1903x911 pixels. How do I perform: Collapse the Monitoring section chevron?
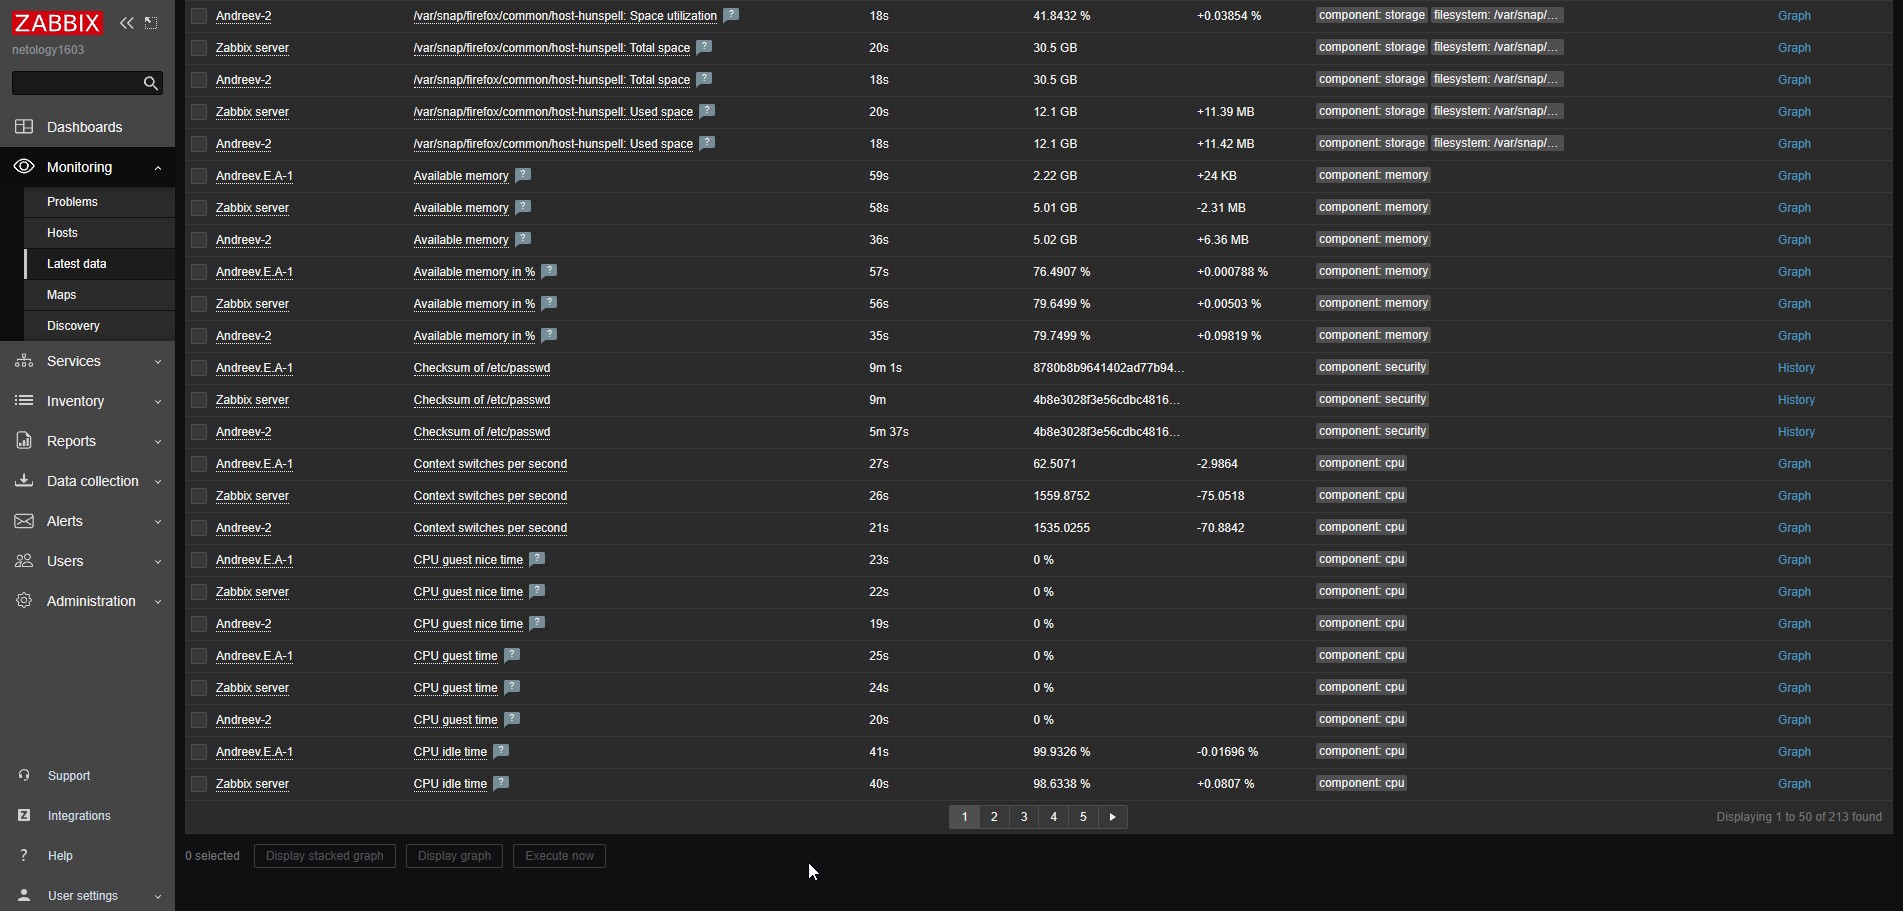pos(158,167)
